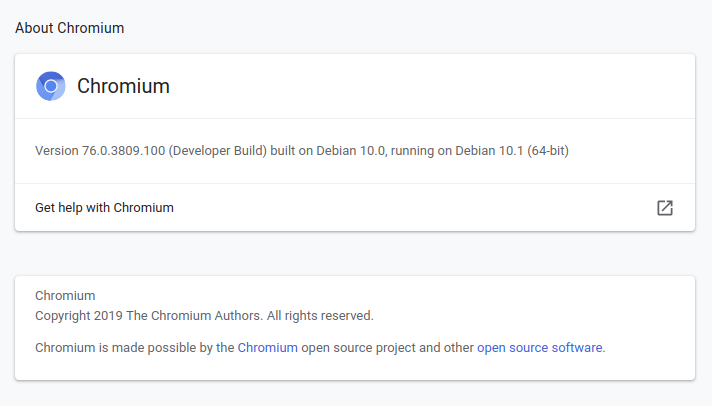The width and height of the screenshot is (712, 406).
Task: Click the "About Chromium" page heading
Action: [70, 28]
